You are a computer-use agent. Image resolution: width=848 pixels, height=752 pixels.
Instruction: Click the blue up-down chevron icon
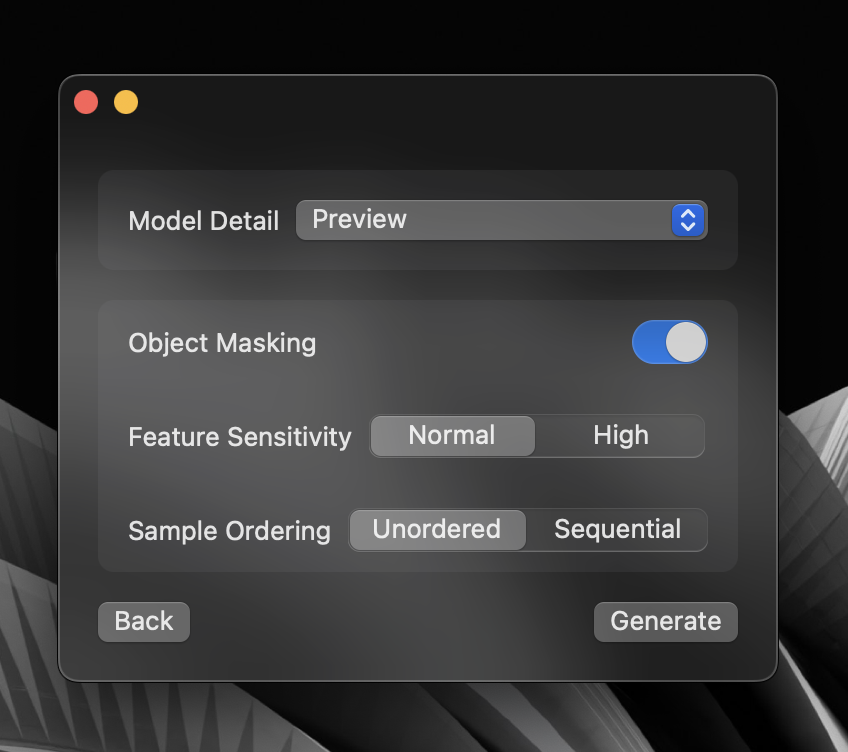tap(687, 220)
